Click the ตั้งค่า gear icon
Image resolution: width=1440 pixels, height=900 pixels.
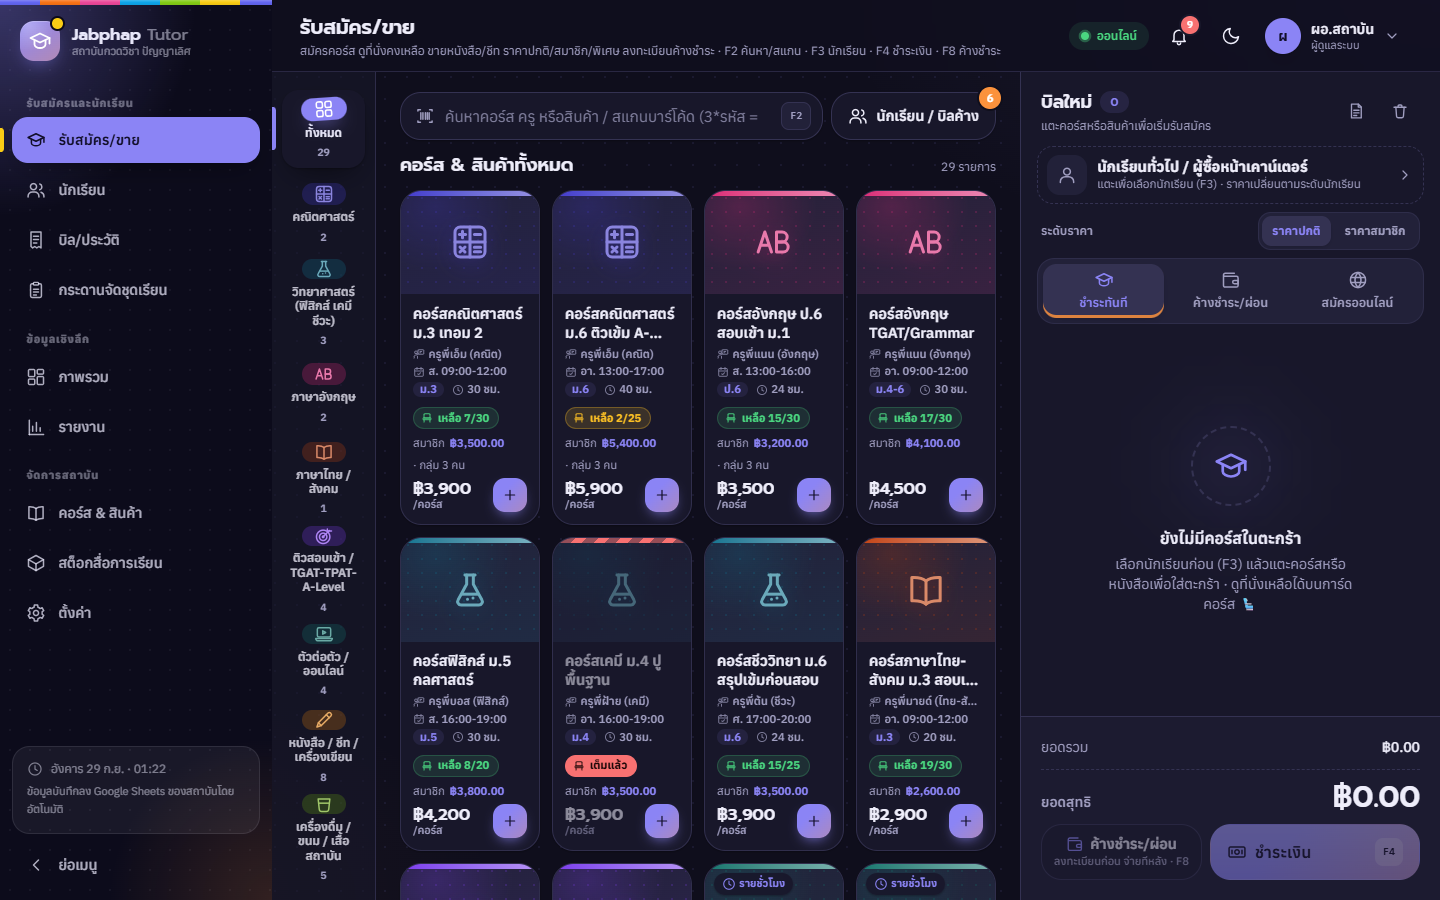(x=36, y=613)
